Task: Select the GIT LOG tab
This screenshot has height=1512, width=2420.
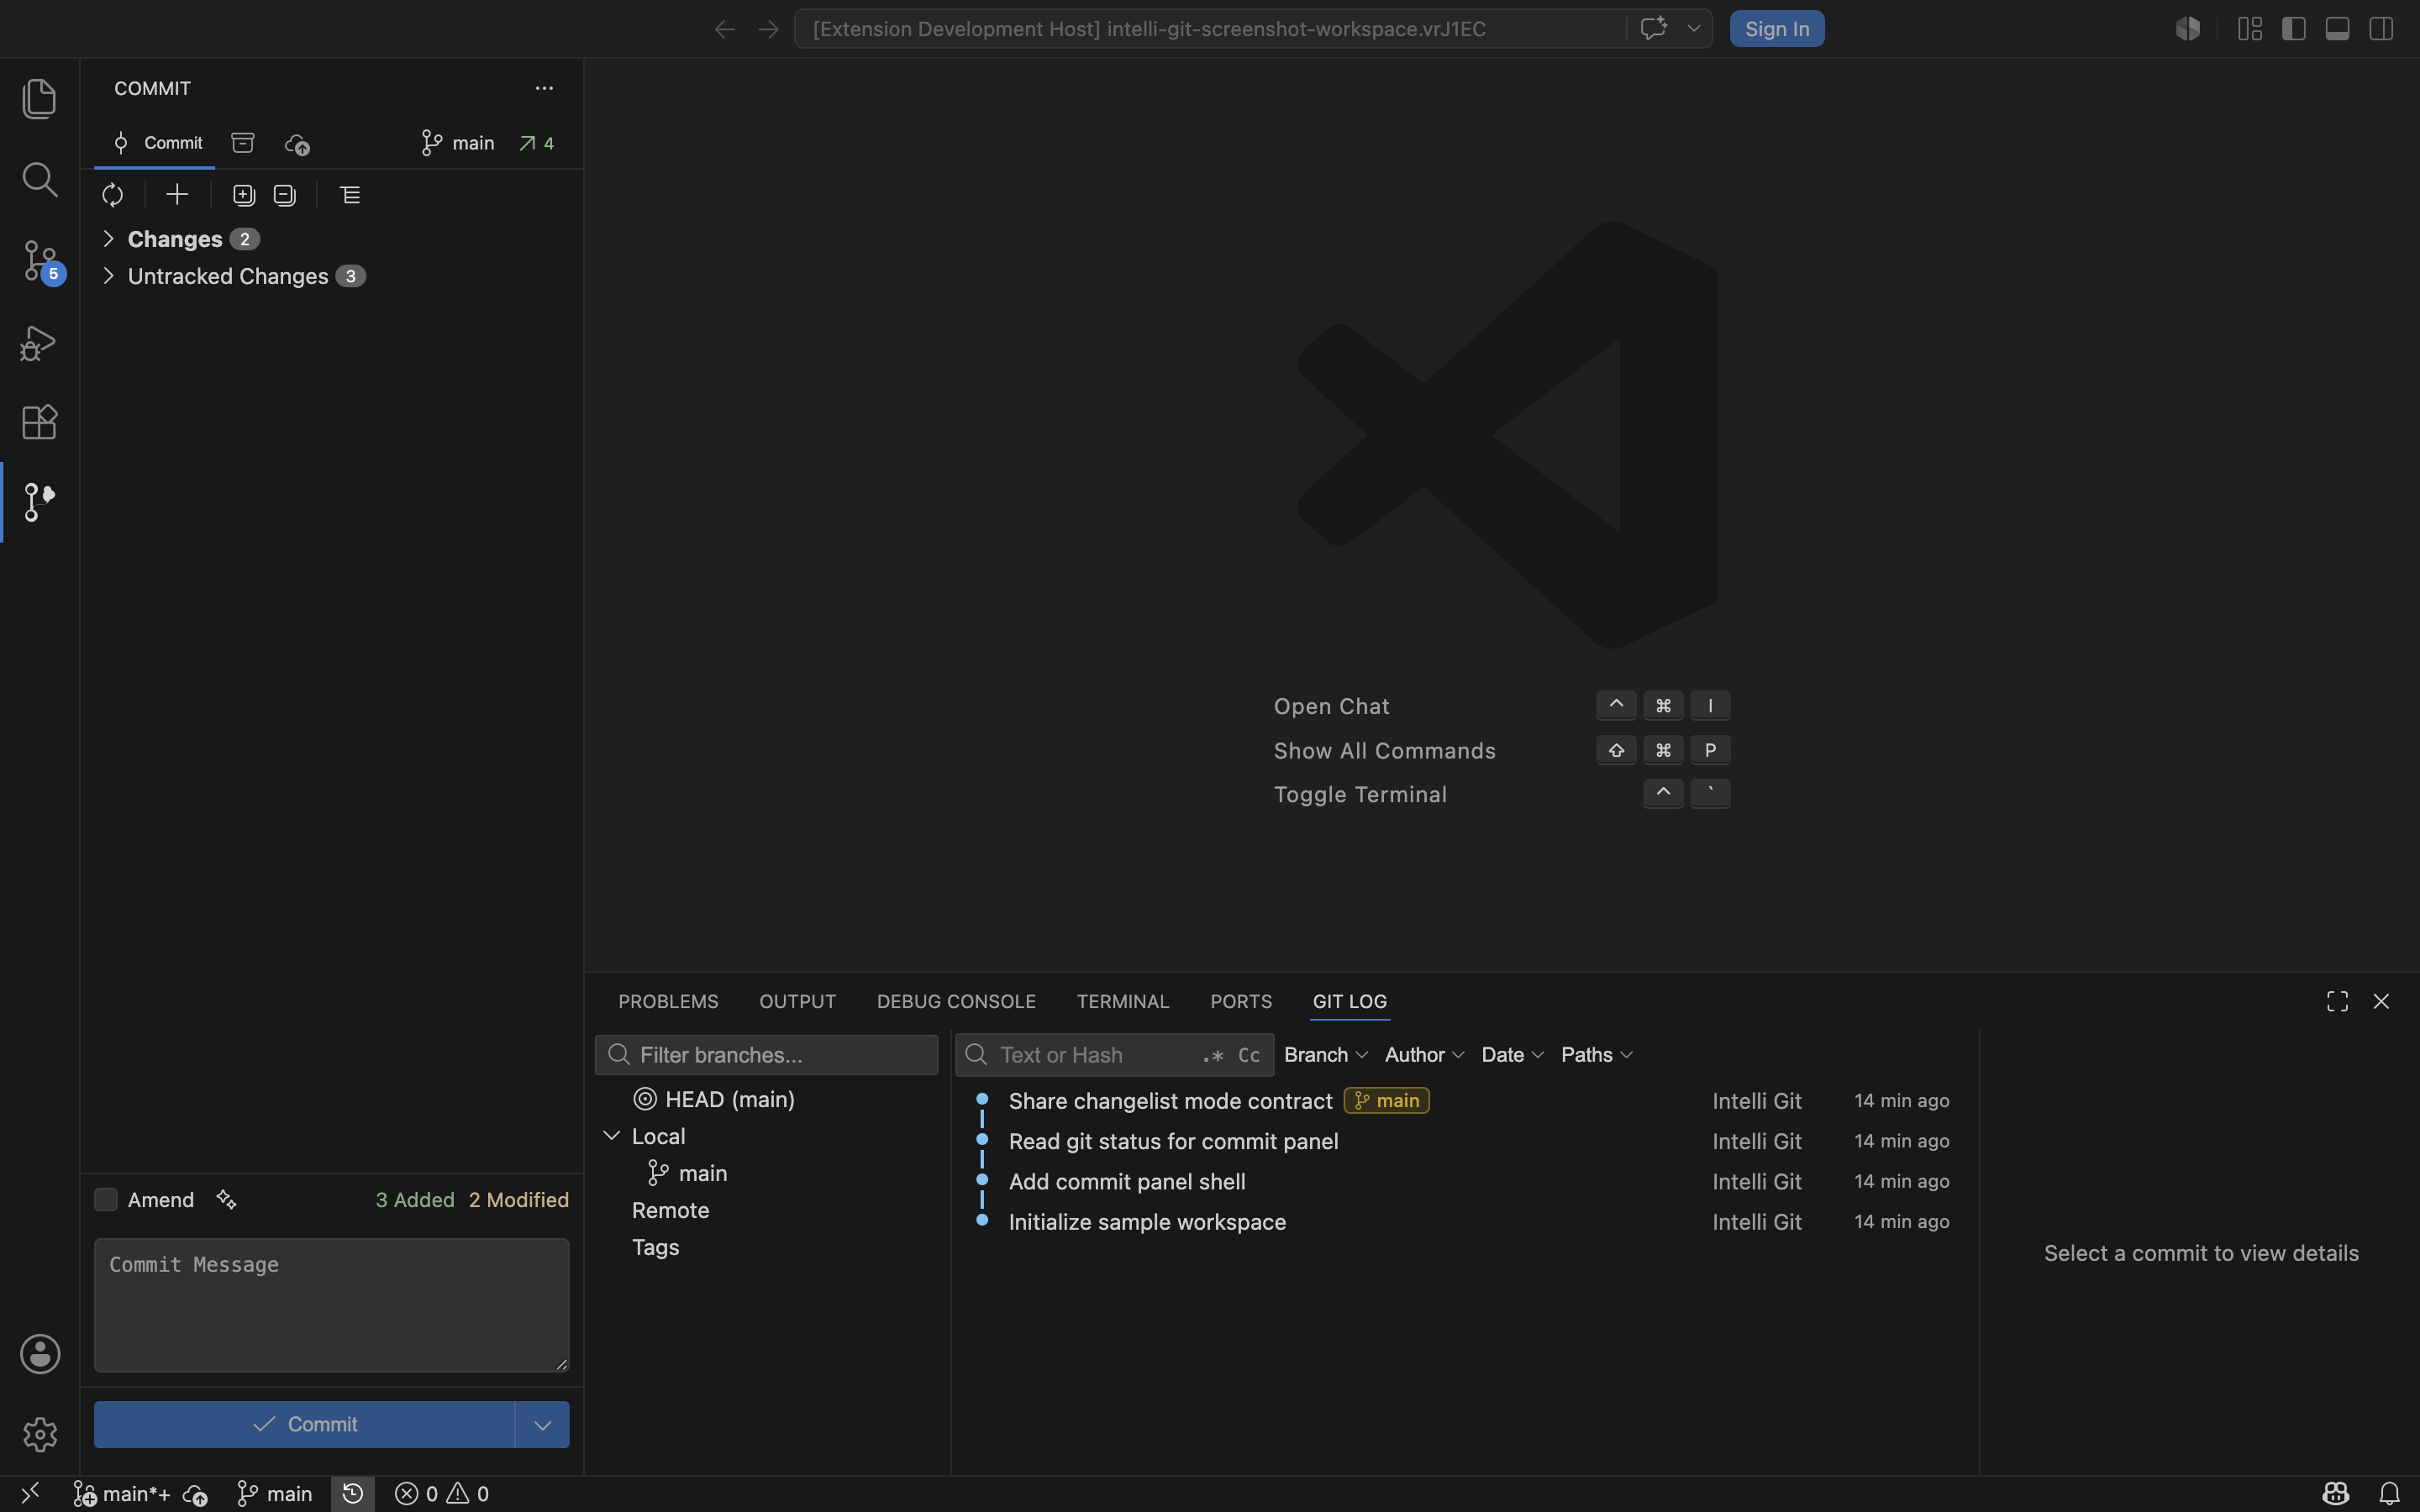Action: click(x=1350, y=1001)
